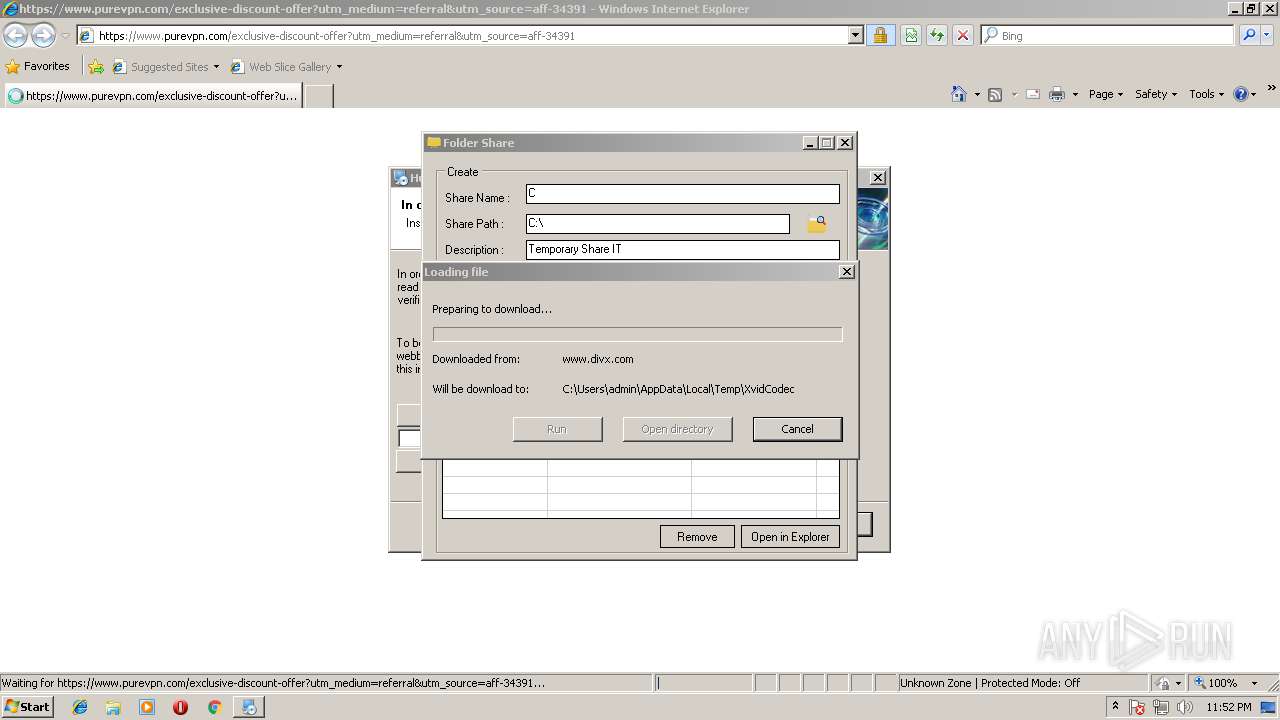Click the Share Path field containing C:\
The height and width of the screenshot is (720, 1280).
tap(658, 224)
